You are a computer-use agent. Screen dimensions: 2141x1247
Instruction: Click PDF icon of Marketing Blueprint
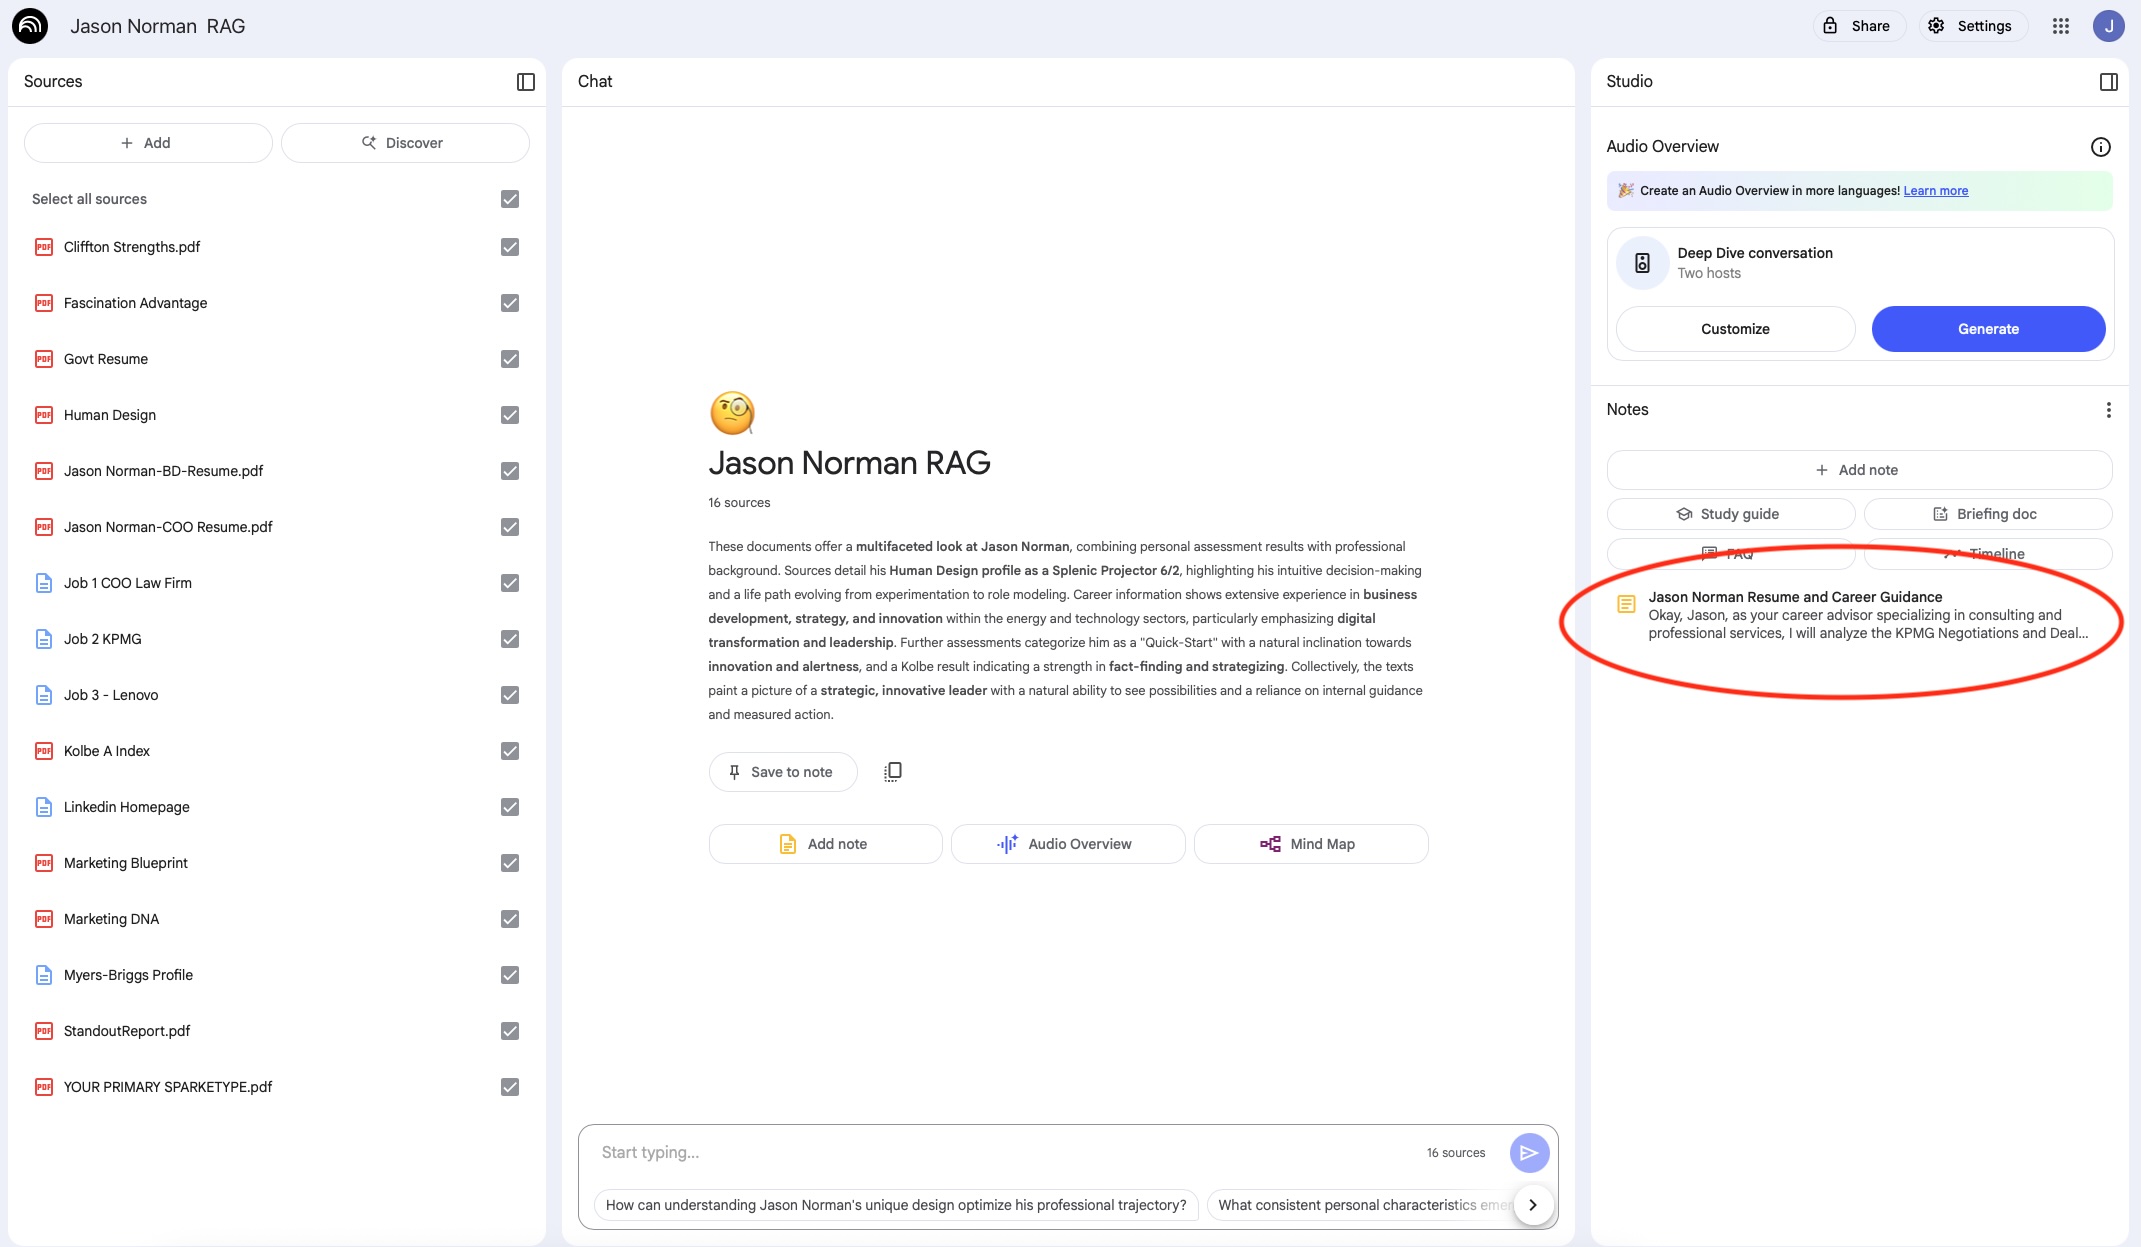tap(44, 863)
